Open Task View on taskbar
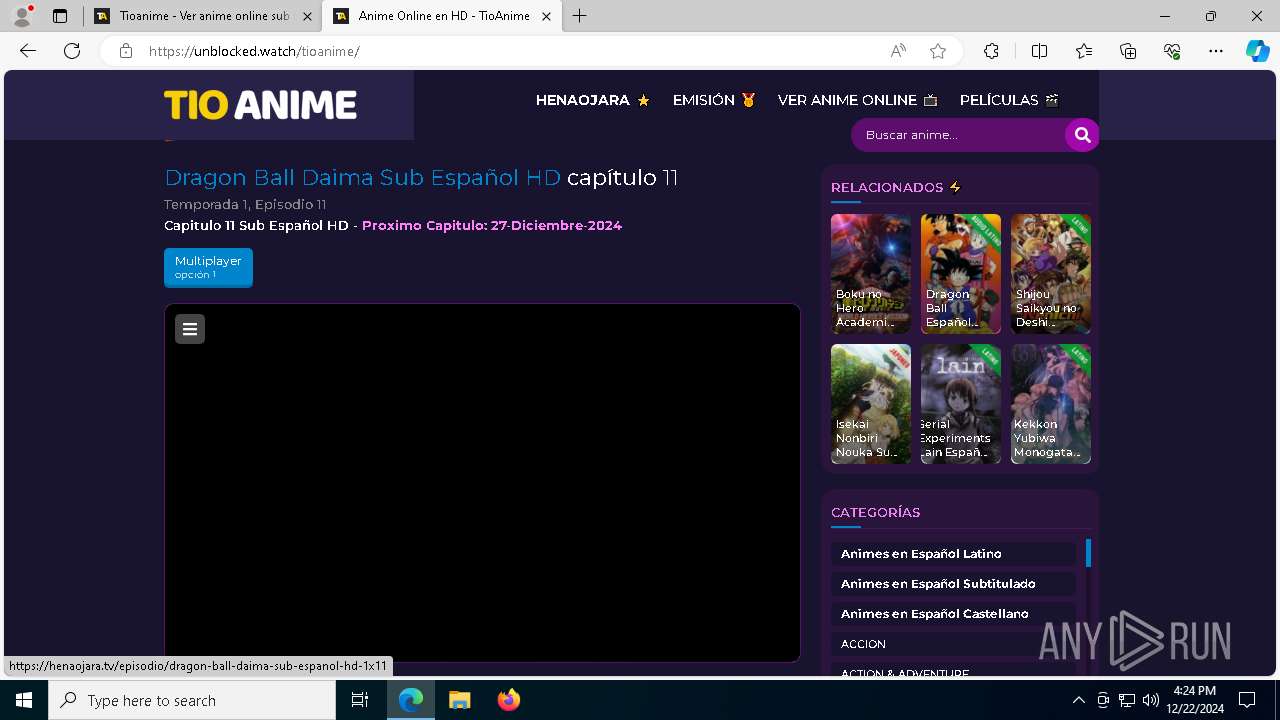 point(360,700)
